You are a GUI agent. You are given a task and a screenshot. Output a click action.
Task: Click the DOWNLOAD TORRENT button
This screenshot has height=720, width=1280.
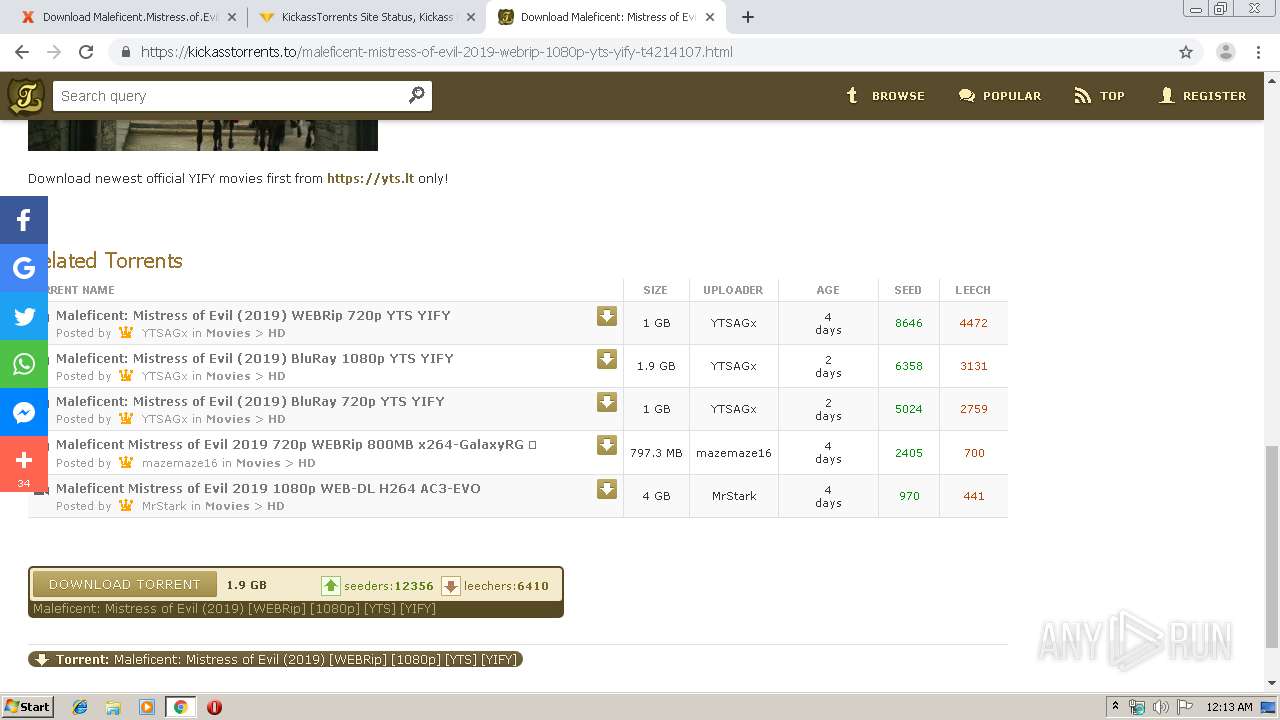[125, 584]
